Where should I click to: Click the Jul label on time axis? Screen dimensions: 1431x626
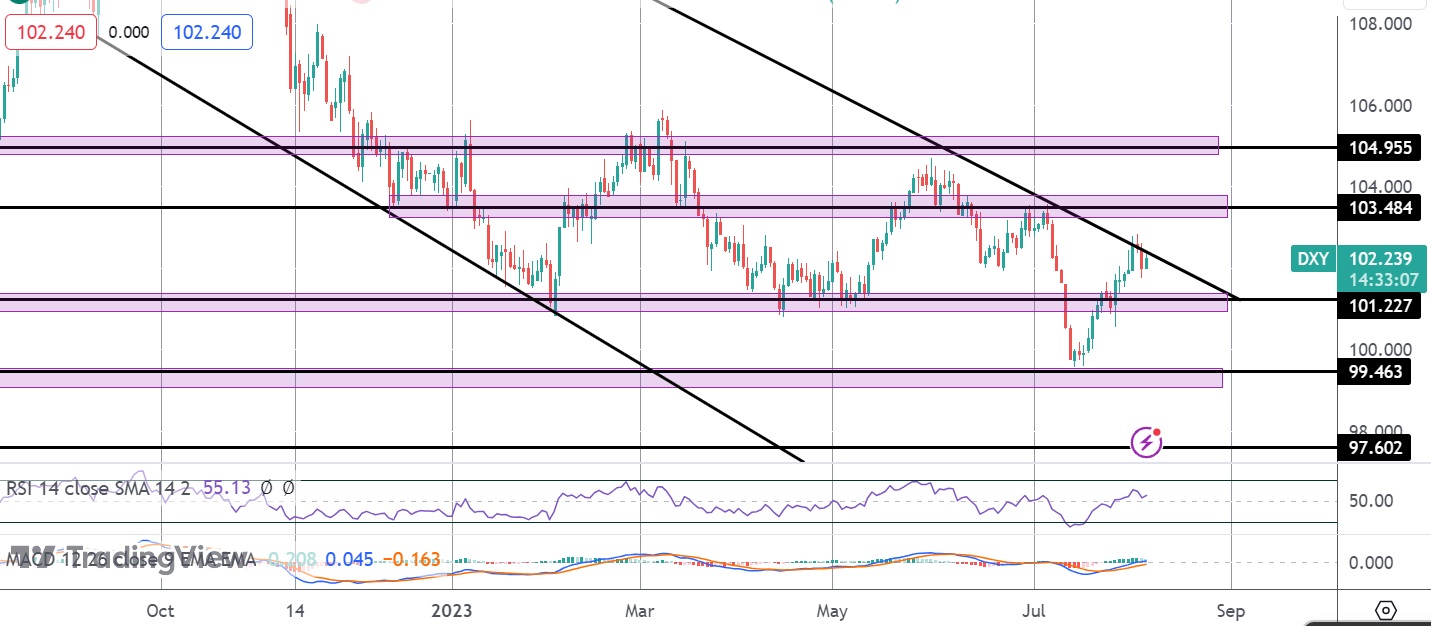pos(1035,610)
